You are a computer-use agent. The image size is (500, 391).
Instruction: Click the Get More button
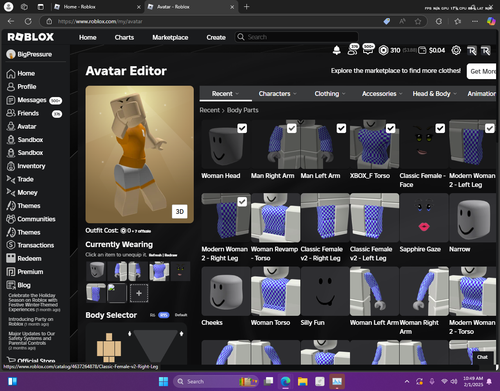point(482,71)
